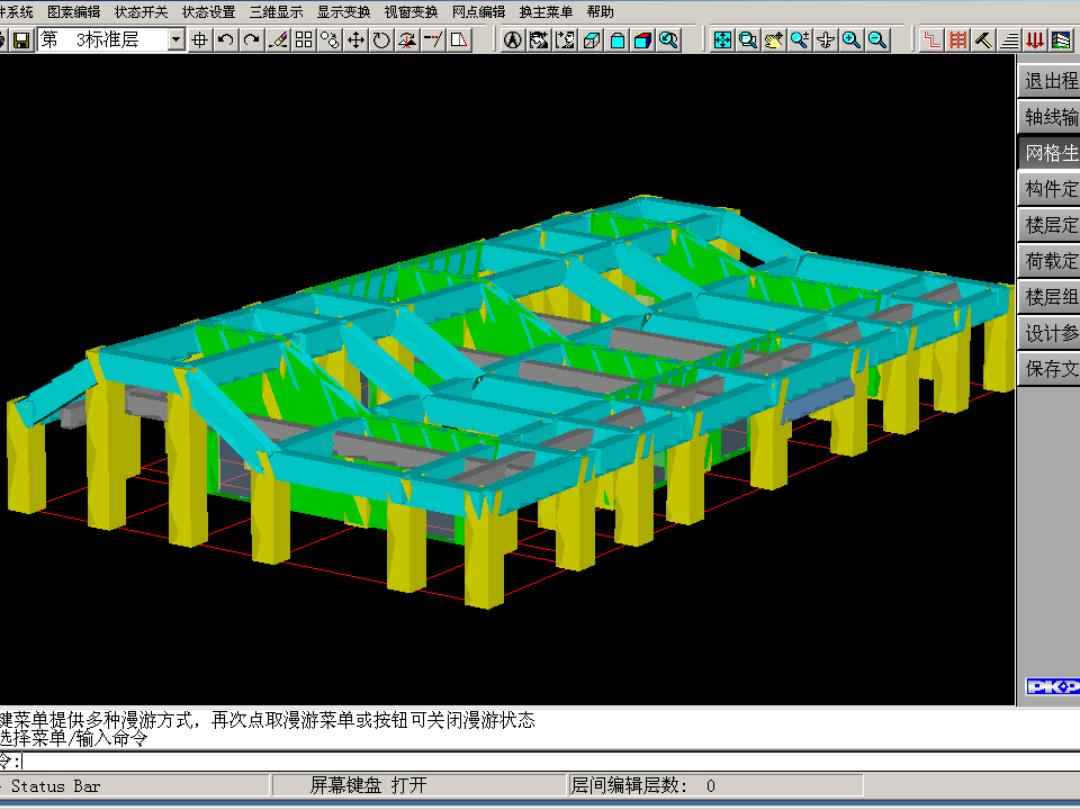Toggle the solid shaded cube display
The image size is (1080, 810).
tap(643, 40)
